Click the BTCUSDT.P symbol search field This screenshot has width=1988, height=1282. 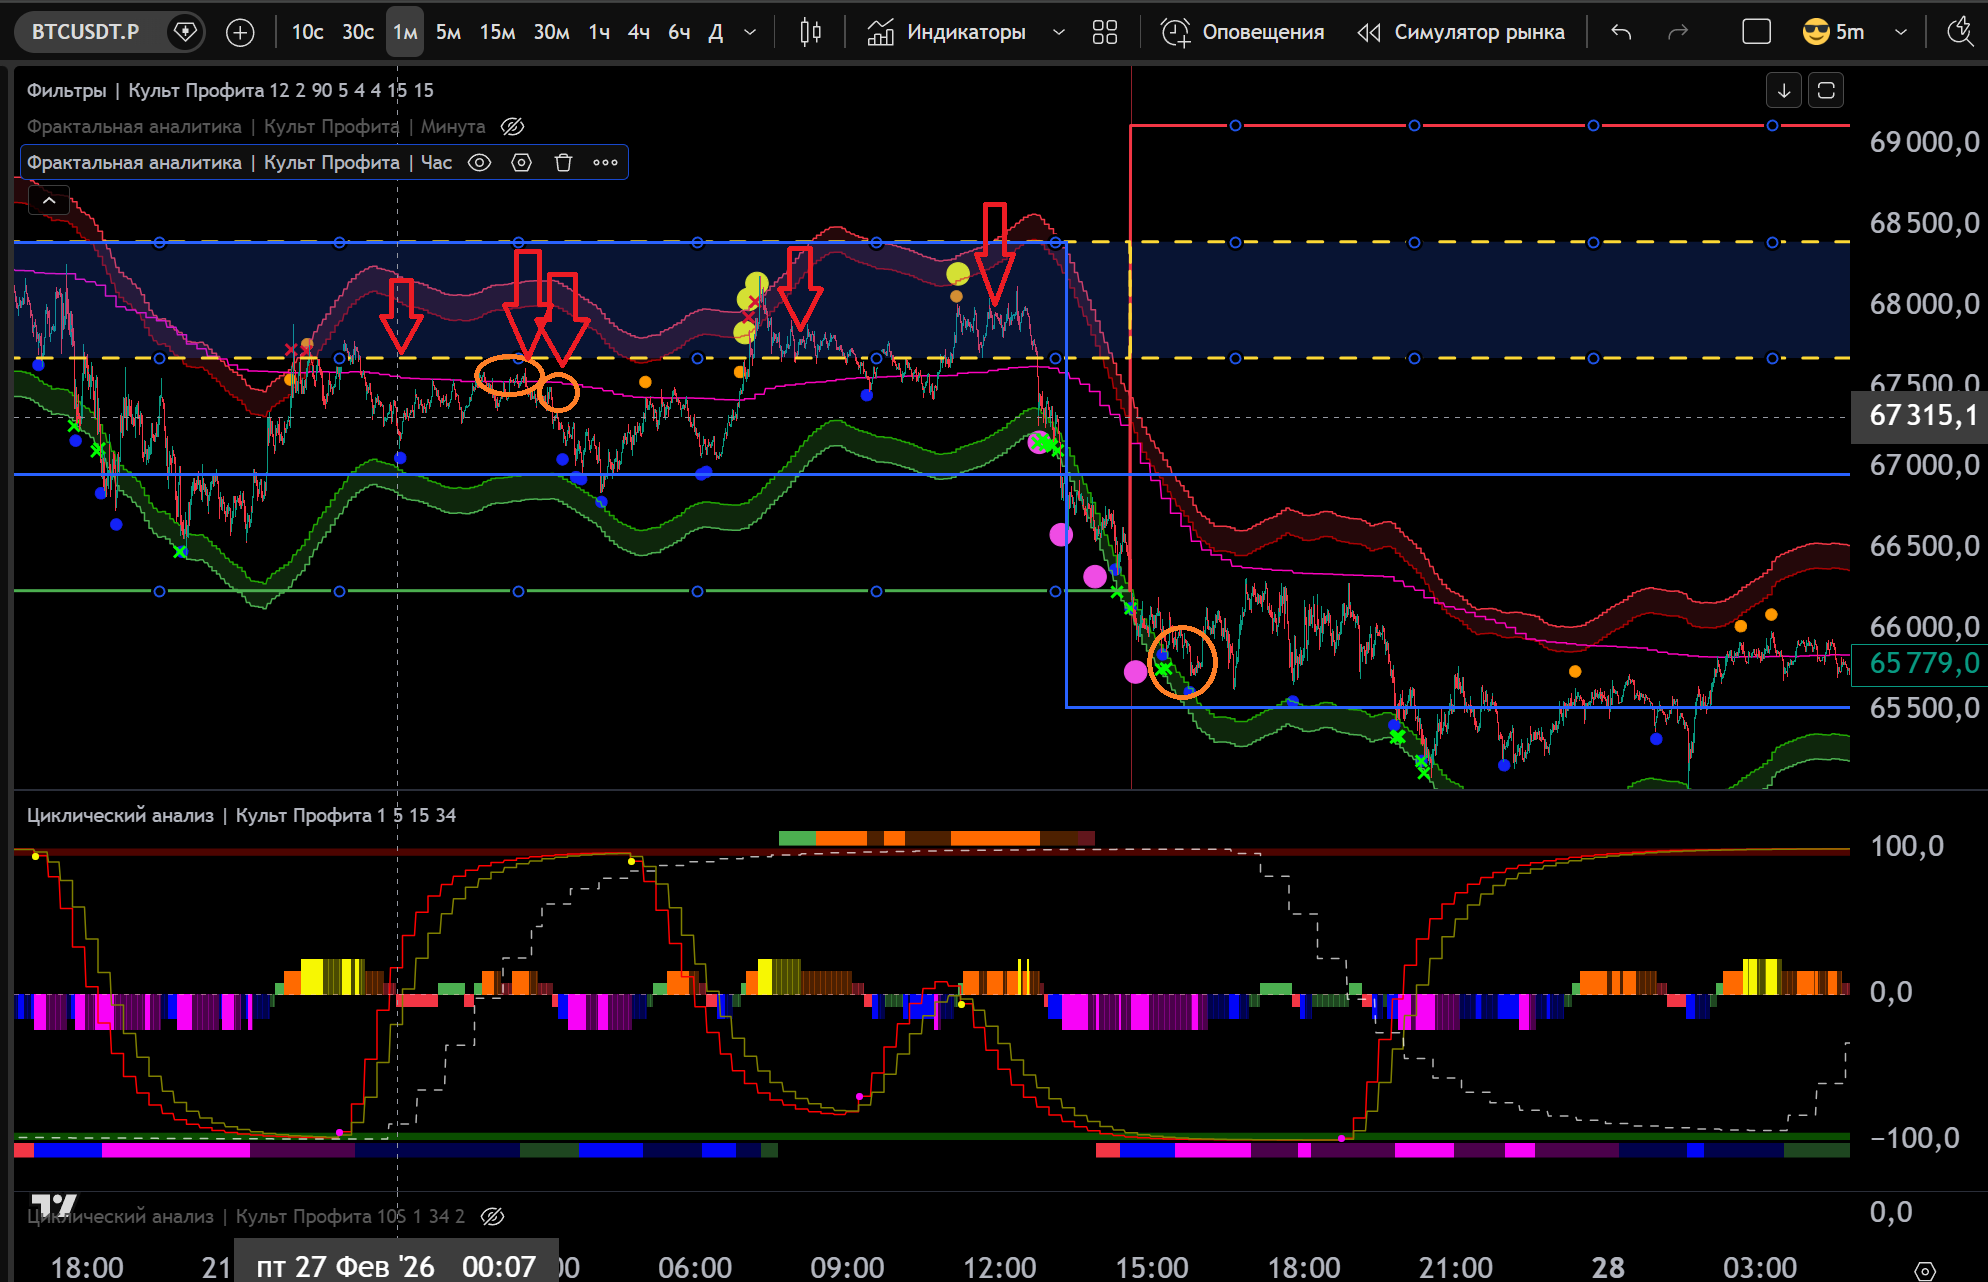click(x=86, y=32)
